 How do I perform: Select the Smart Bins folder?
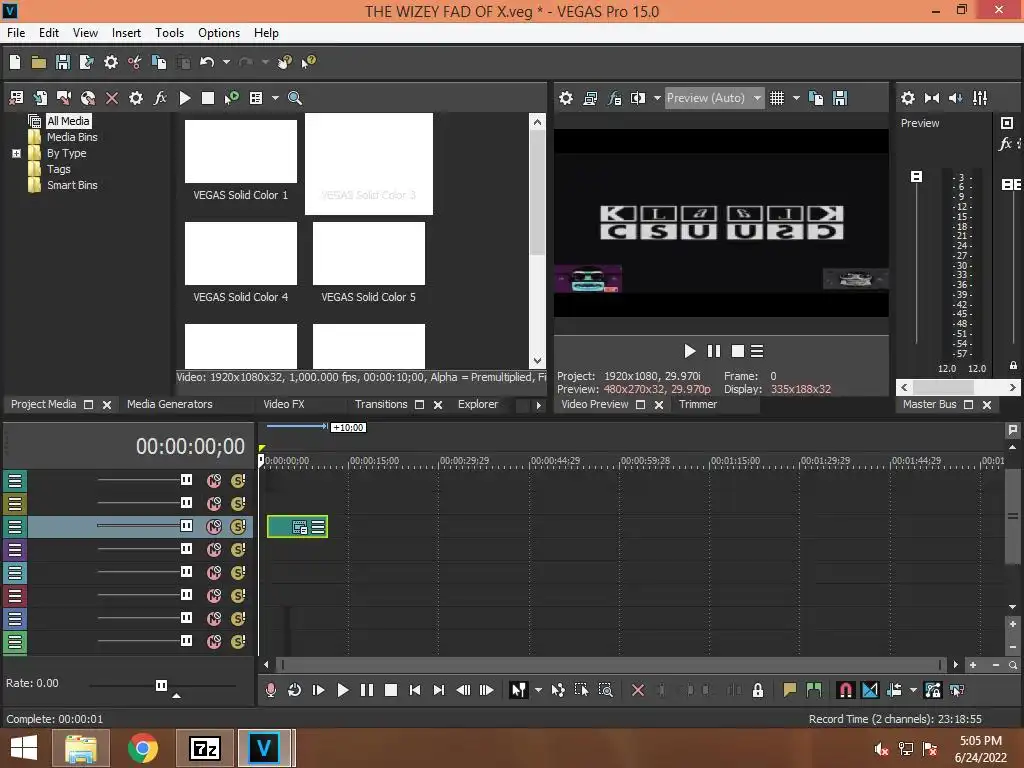(x=72, y=185)
